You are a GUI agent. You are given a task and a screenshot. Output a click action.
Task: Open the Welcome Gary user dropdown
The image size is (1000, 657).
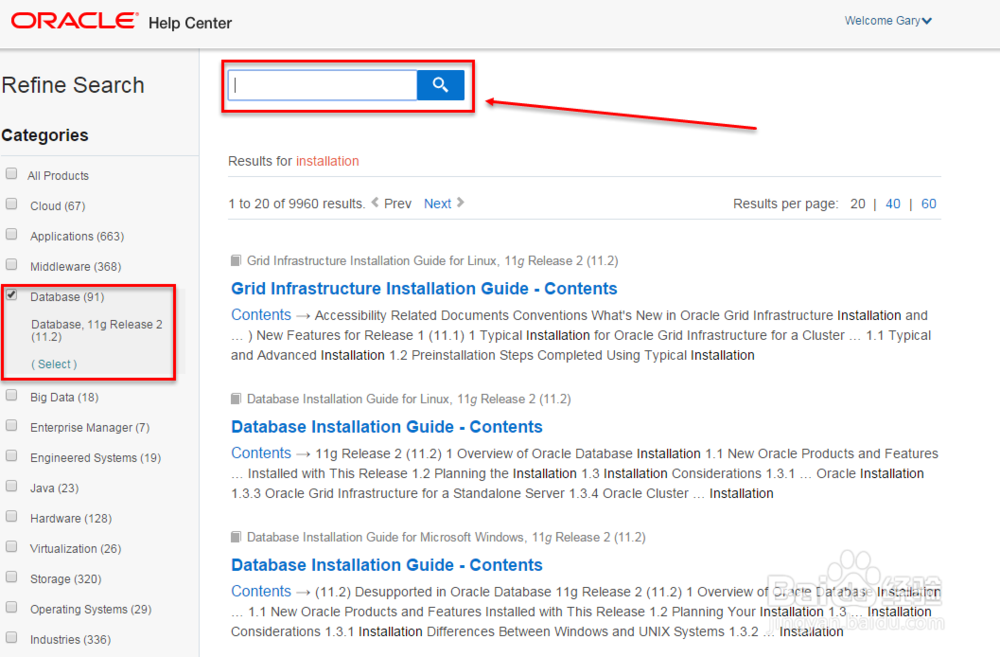pyautogui.click(x=888, y=21)
